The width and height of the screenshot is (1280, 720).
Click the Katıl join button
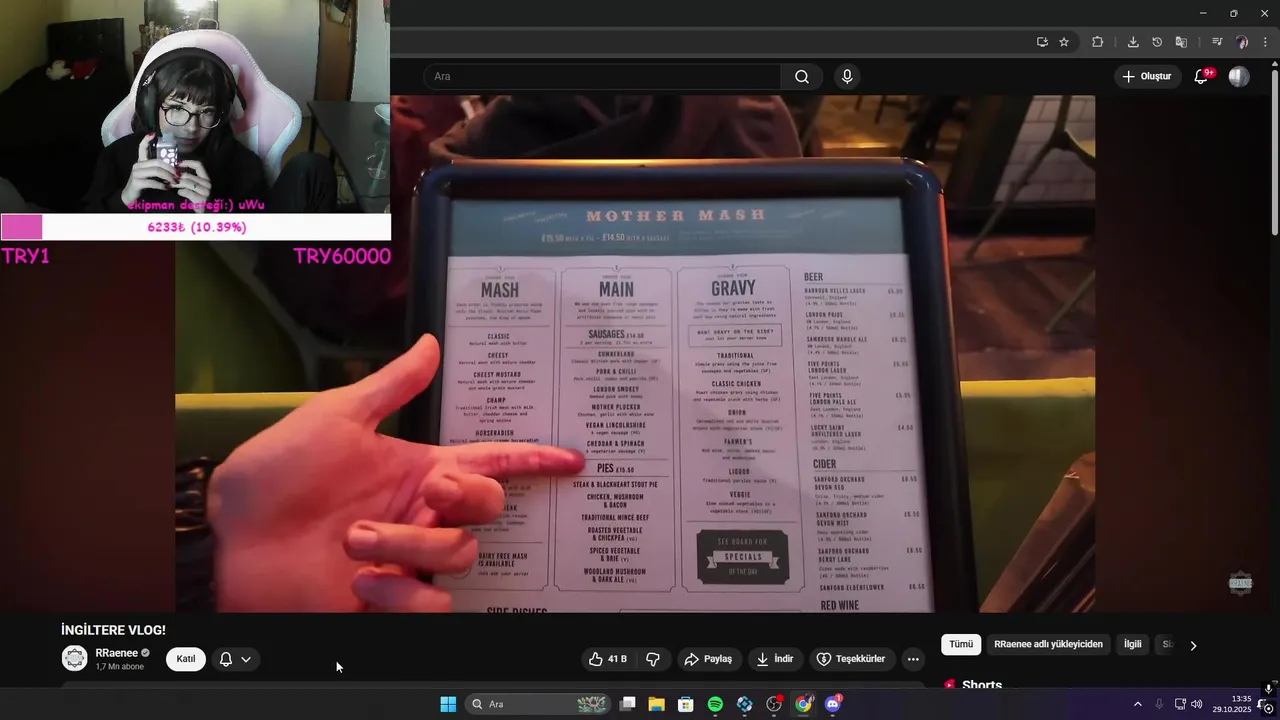coord(186,659)
